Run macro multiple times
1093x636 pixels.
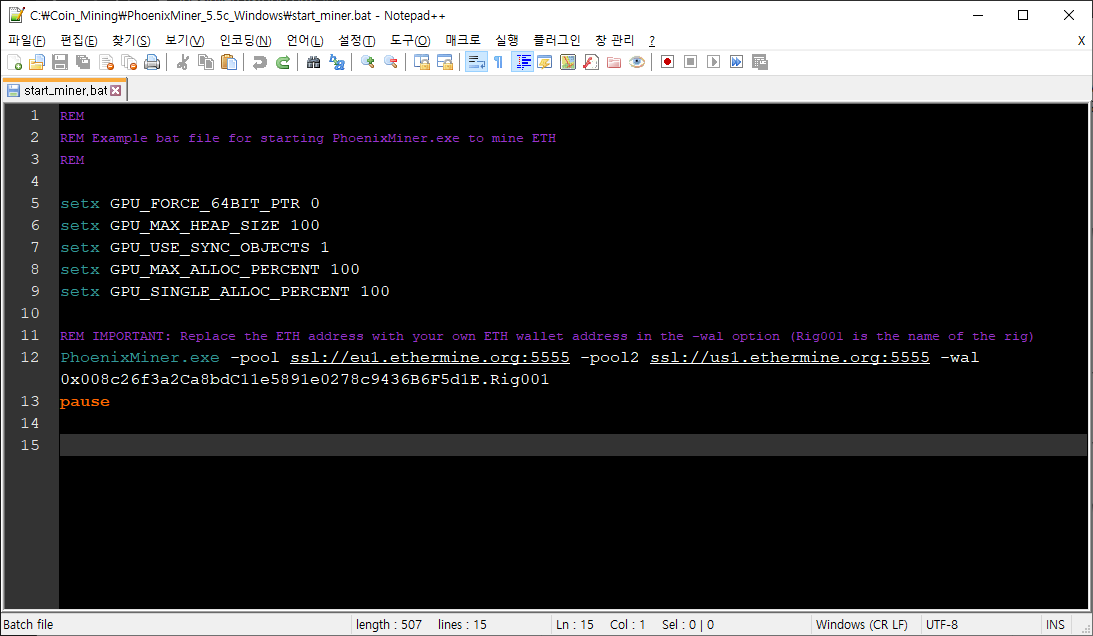(x=736, y=63)
